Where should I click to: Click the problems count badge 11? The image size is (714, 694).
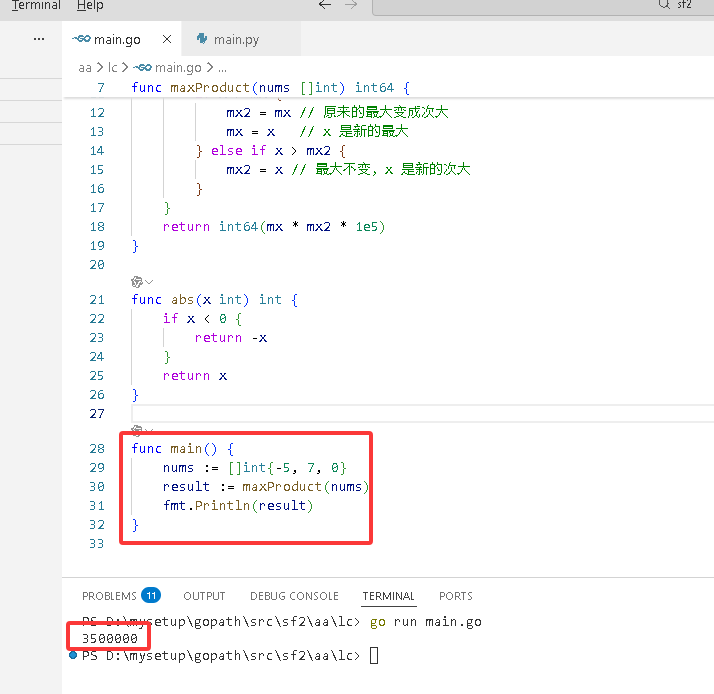pyautogui.click(x=151, y=596)
